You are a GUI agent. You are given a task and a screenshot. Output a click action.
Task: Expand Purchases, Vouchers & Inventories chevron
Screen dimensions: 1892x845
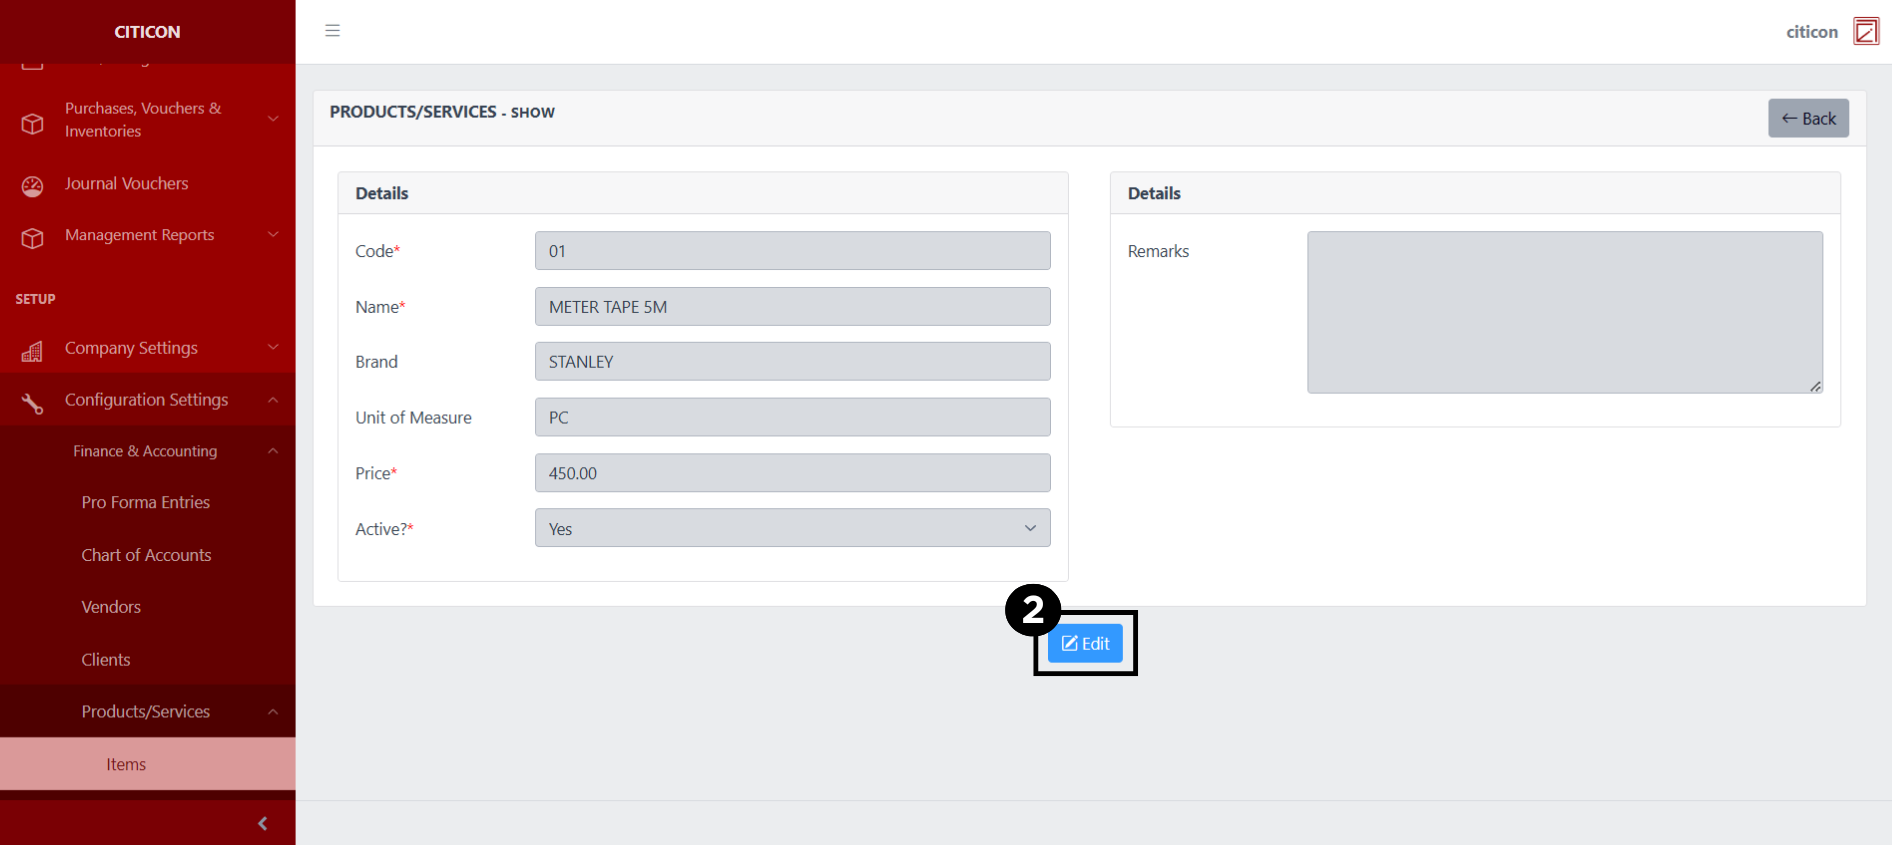tap(273, 119)
